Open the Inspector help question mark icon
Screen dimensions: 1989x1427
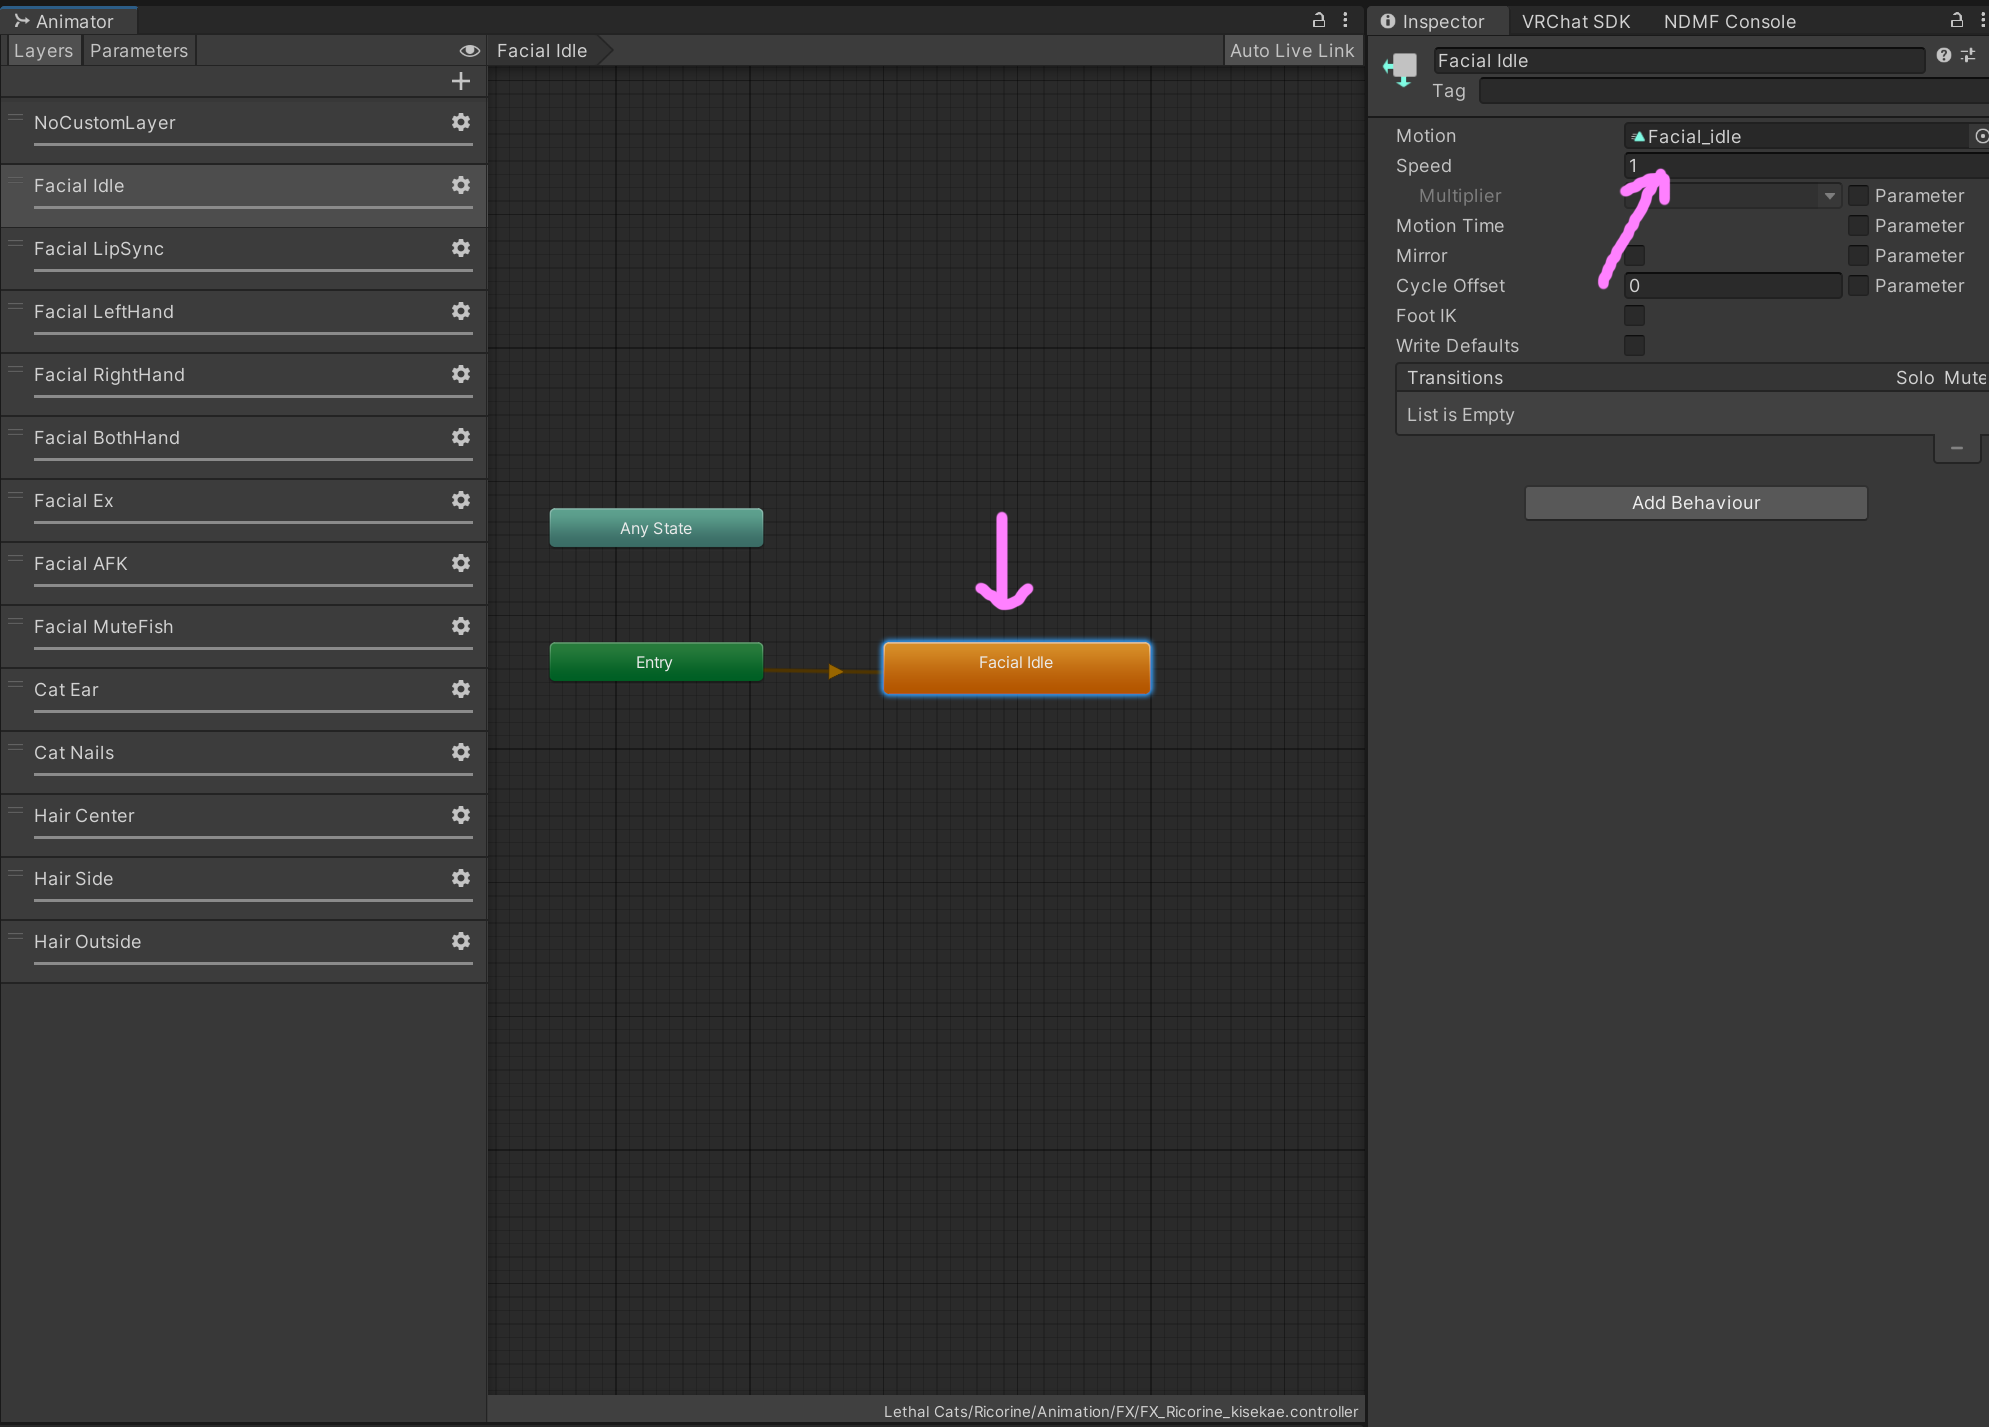click(x=1943, y=56)
